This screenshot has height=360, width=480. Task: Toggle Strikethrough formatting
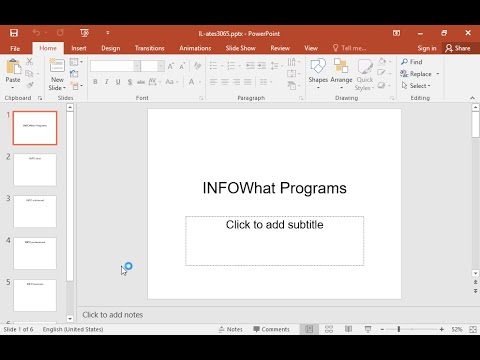click(141, 82)
